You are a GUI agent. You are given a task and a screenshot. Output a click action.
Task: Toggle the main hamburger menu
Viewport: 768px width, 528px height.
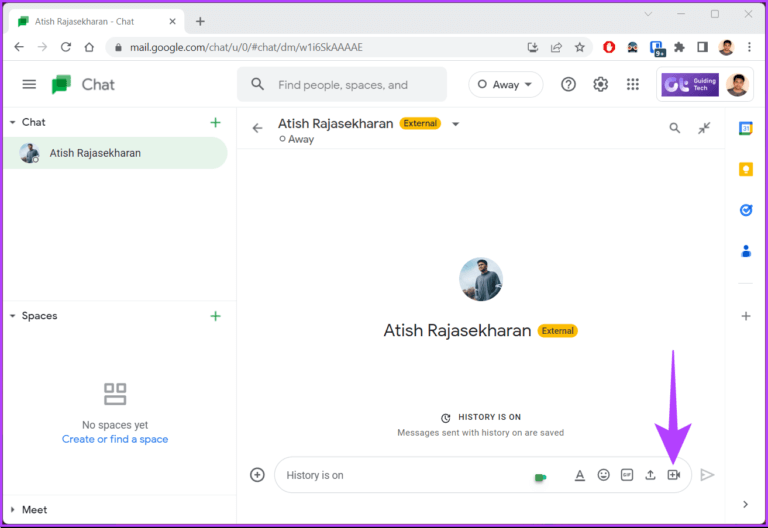click(x=29, y=85)
